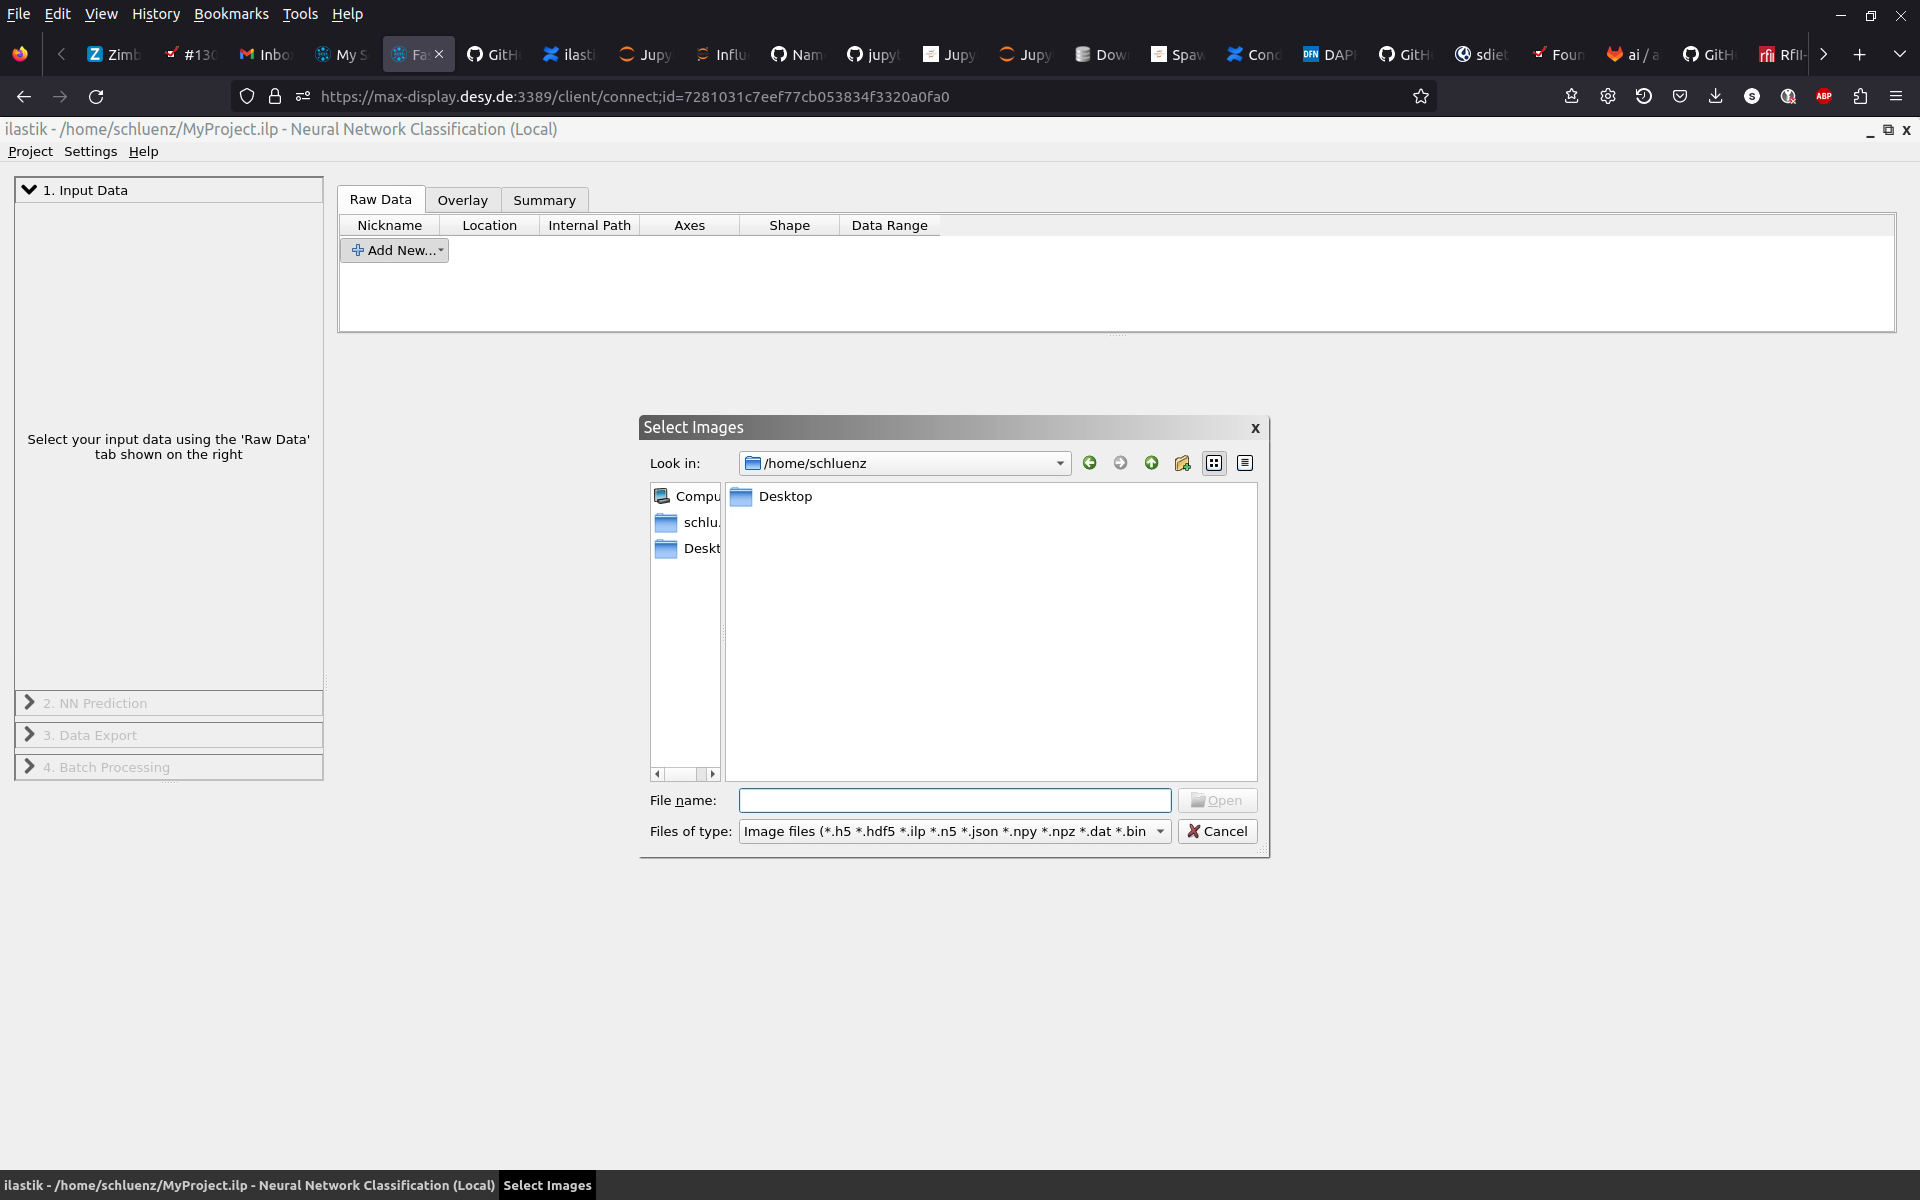Switch to detail view mode
Screen dimensions: 1920x1200
[1244, 463]
